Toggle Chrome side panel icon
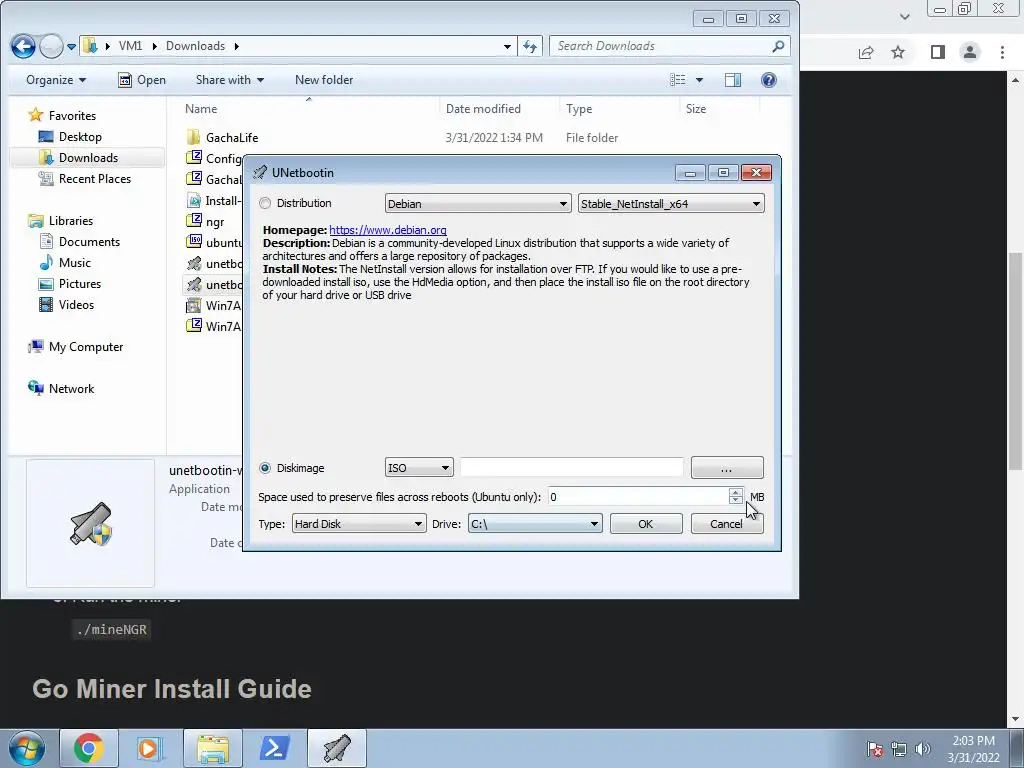 point(938,52)
